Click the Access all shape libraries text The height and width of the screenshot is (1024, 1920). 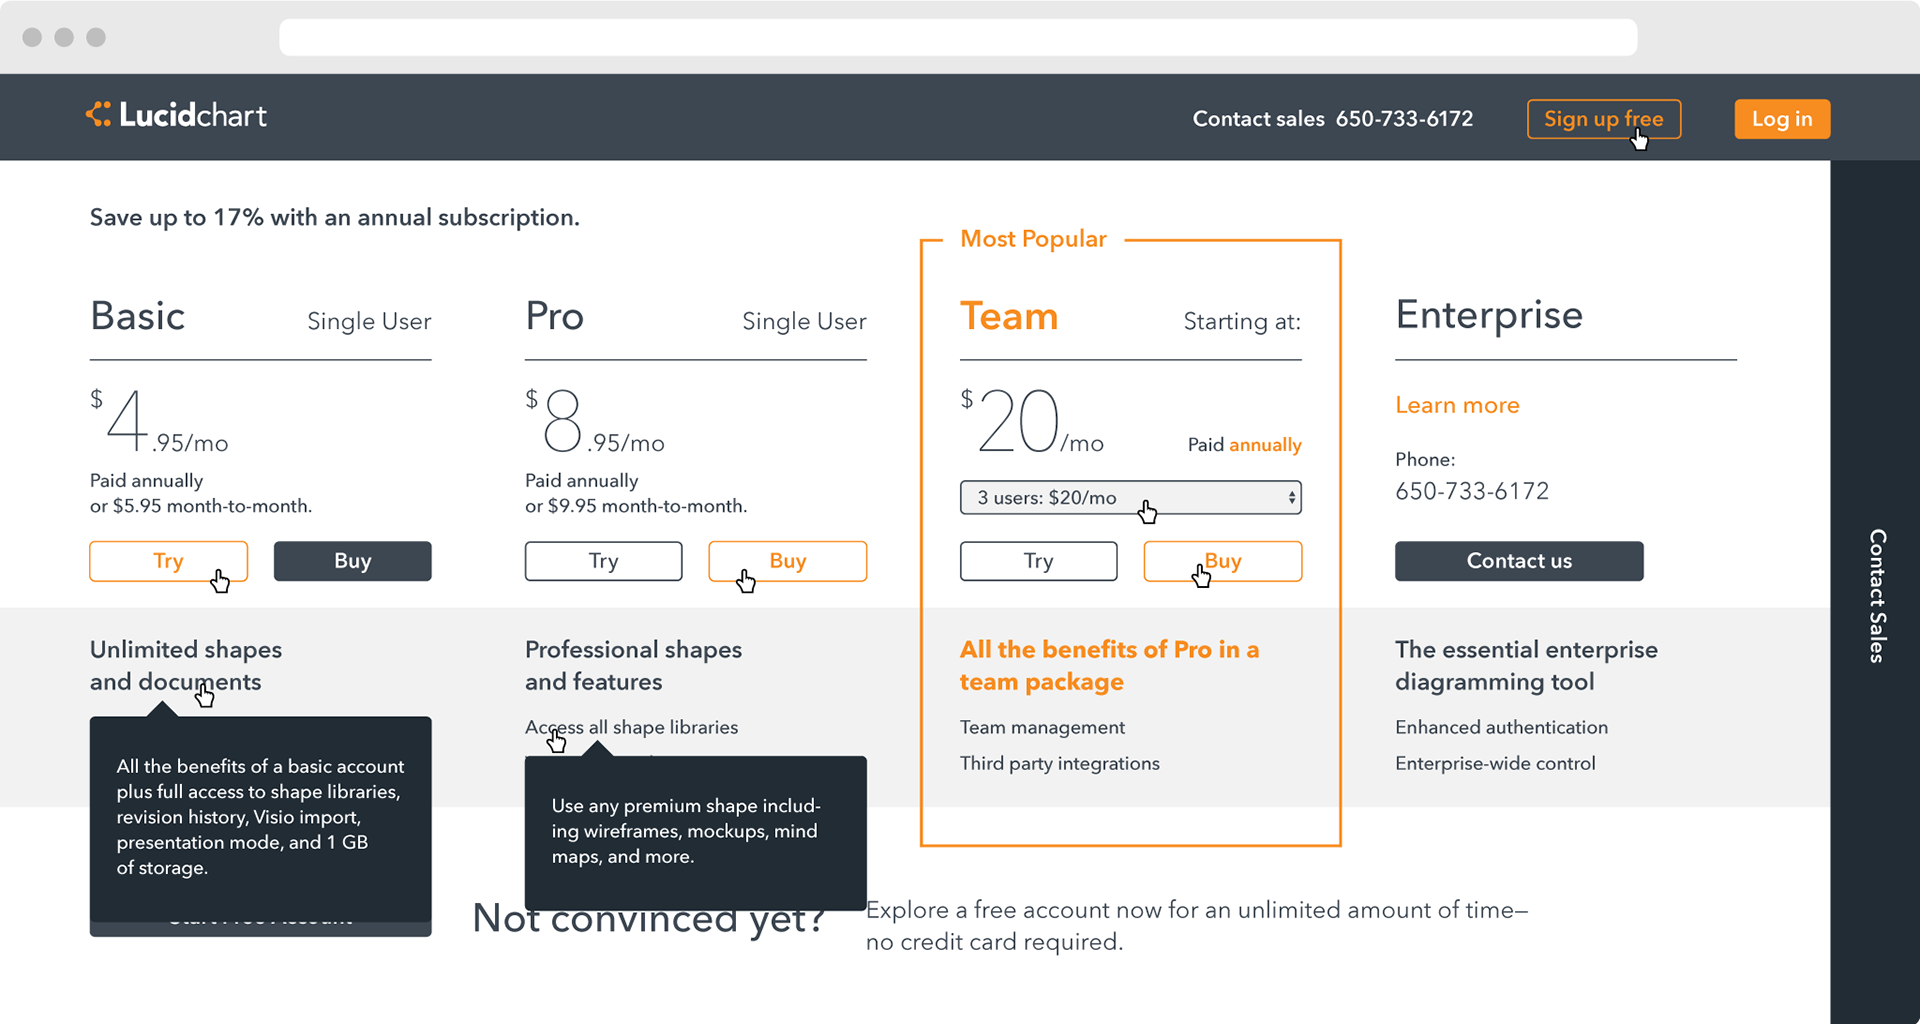631,727
